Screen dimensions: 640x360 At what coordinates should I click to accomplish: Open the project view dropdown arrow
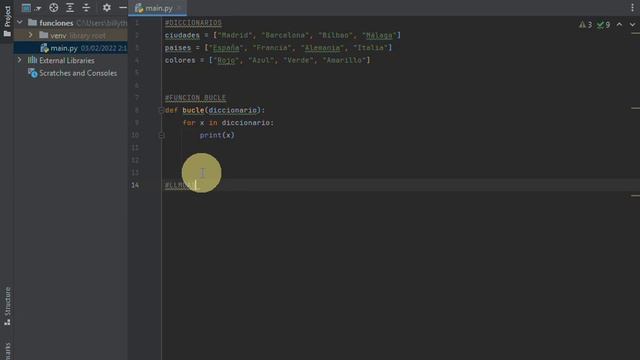[38, 8]
